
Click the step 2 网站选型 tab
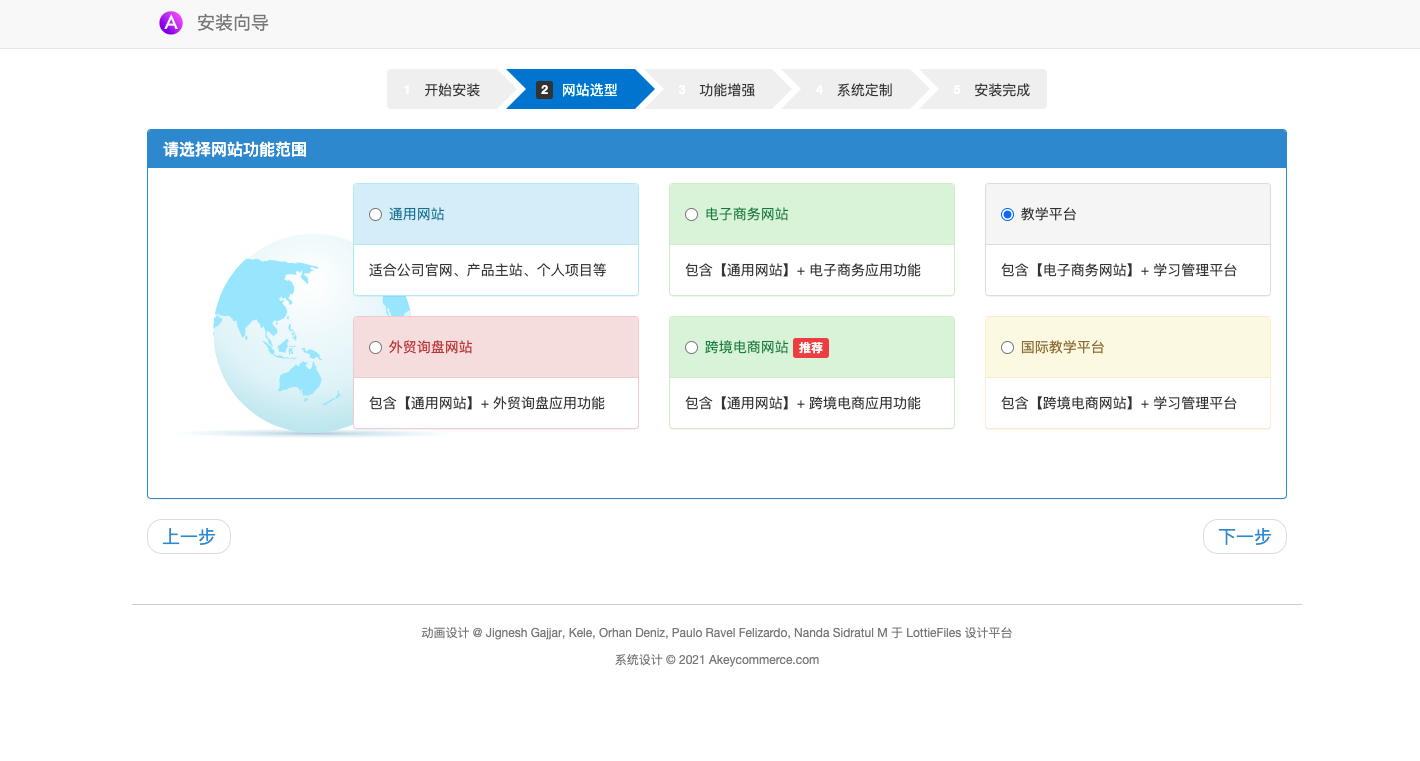click(581, 89)
